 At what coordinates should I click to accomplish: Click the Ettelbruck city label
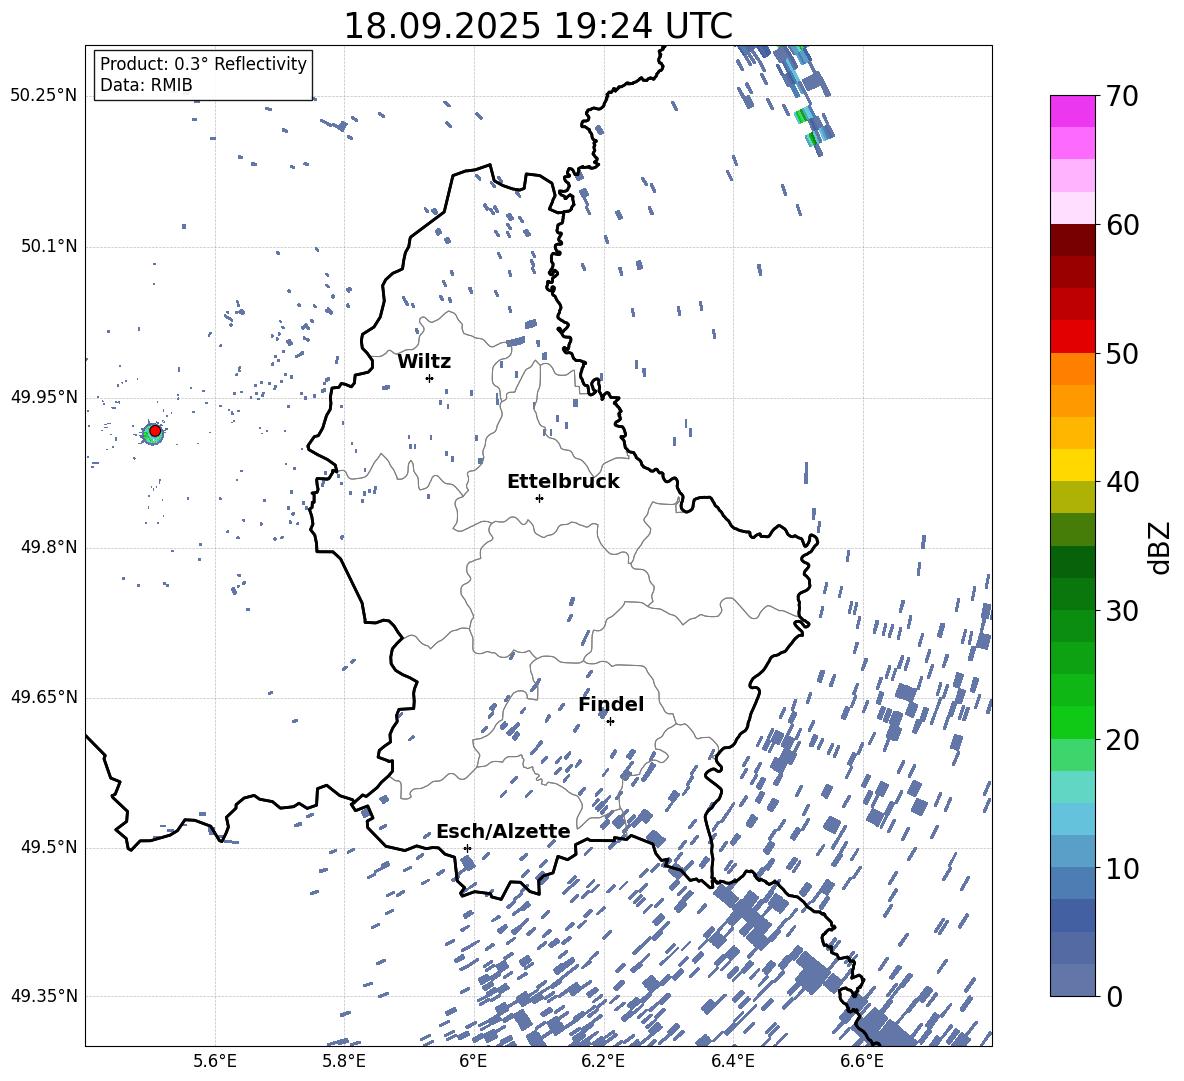[x=563, y=482]
